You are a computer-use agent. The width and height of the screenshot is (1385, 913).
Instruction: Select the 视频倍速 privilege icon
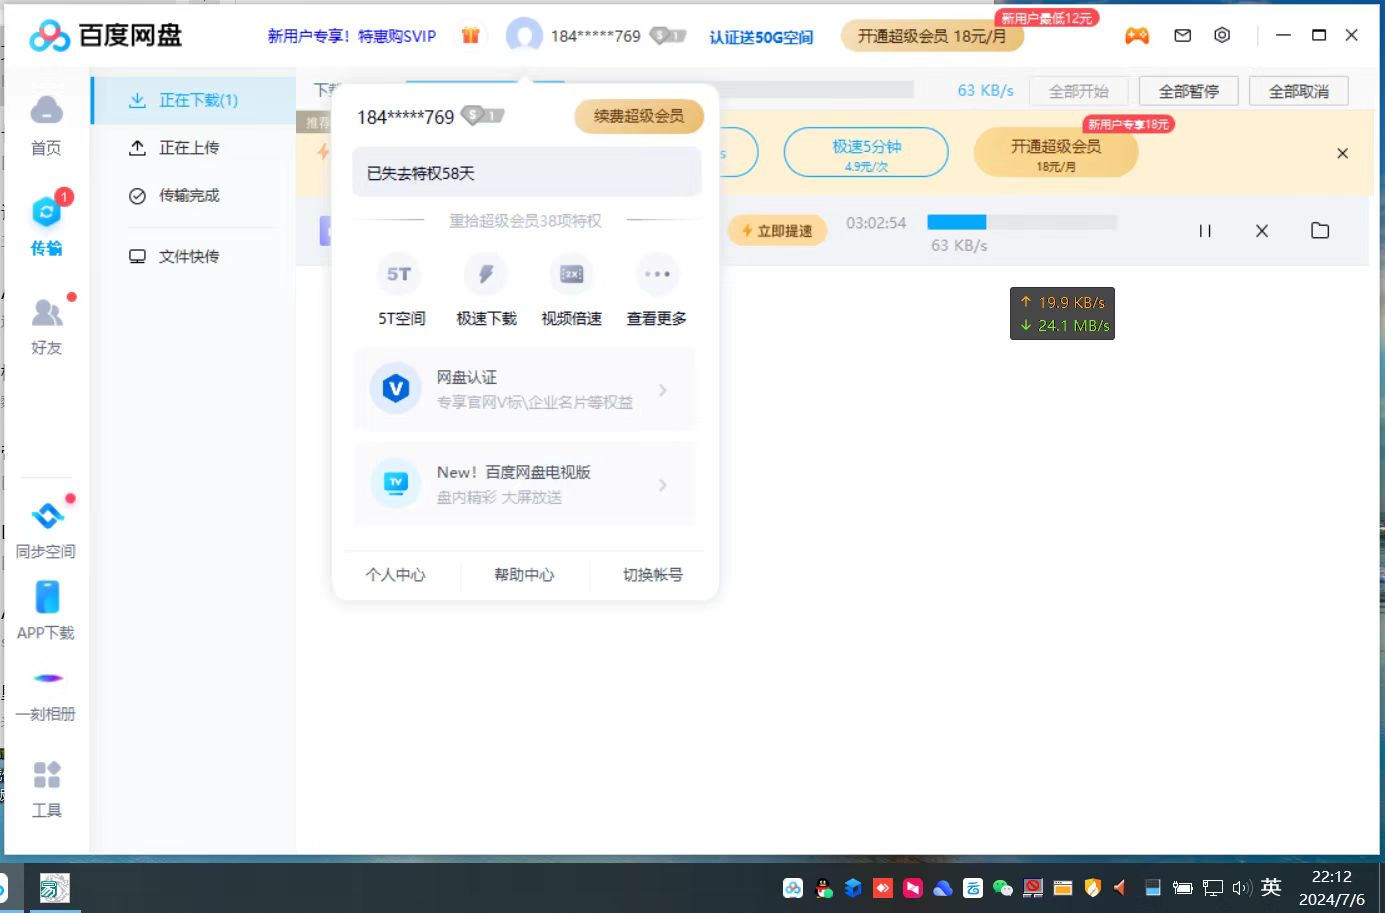click(571, 291)
